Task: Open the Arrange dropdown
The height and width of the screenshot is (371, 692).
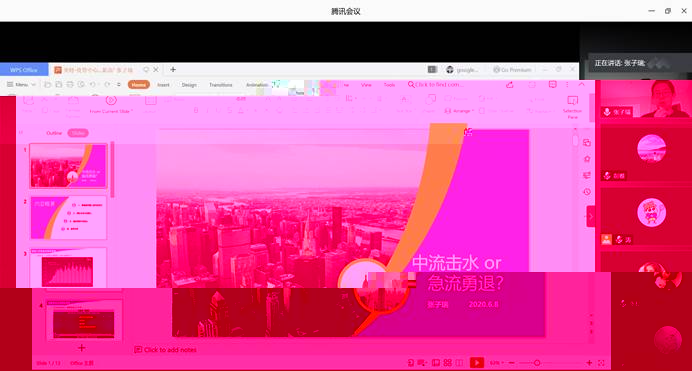Action: (459, 111)
